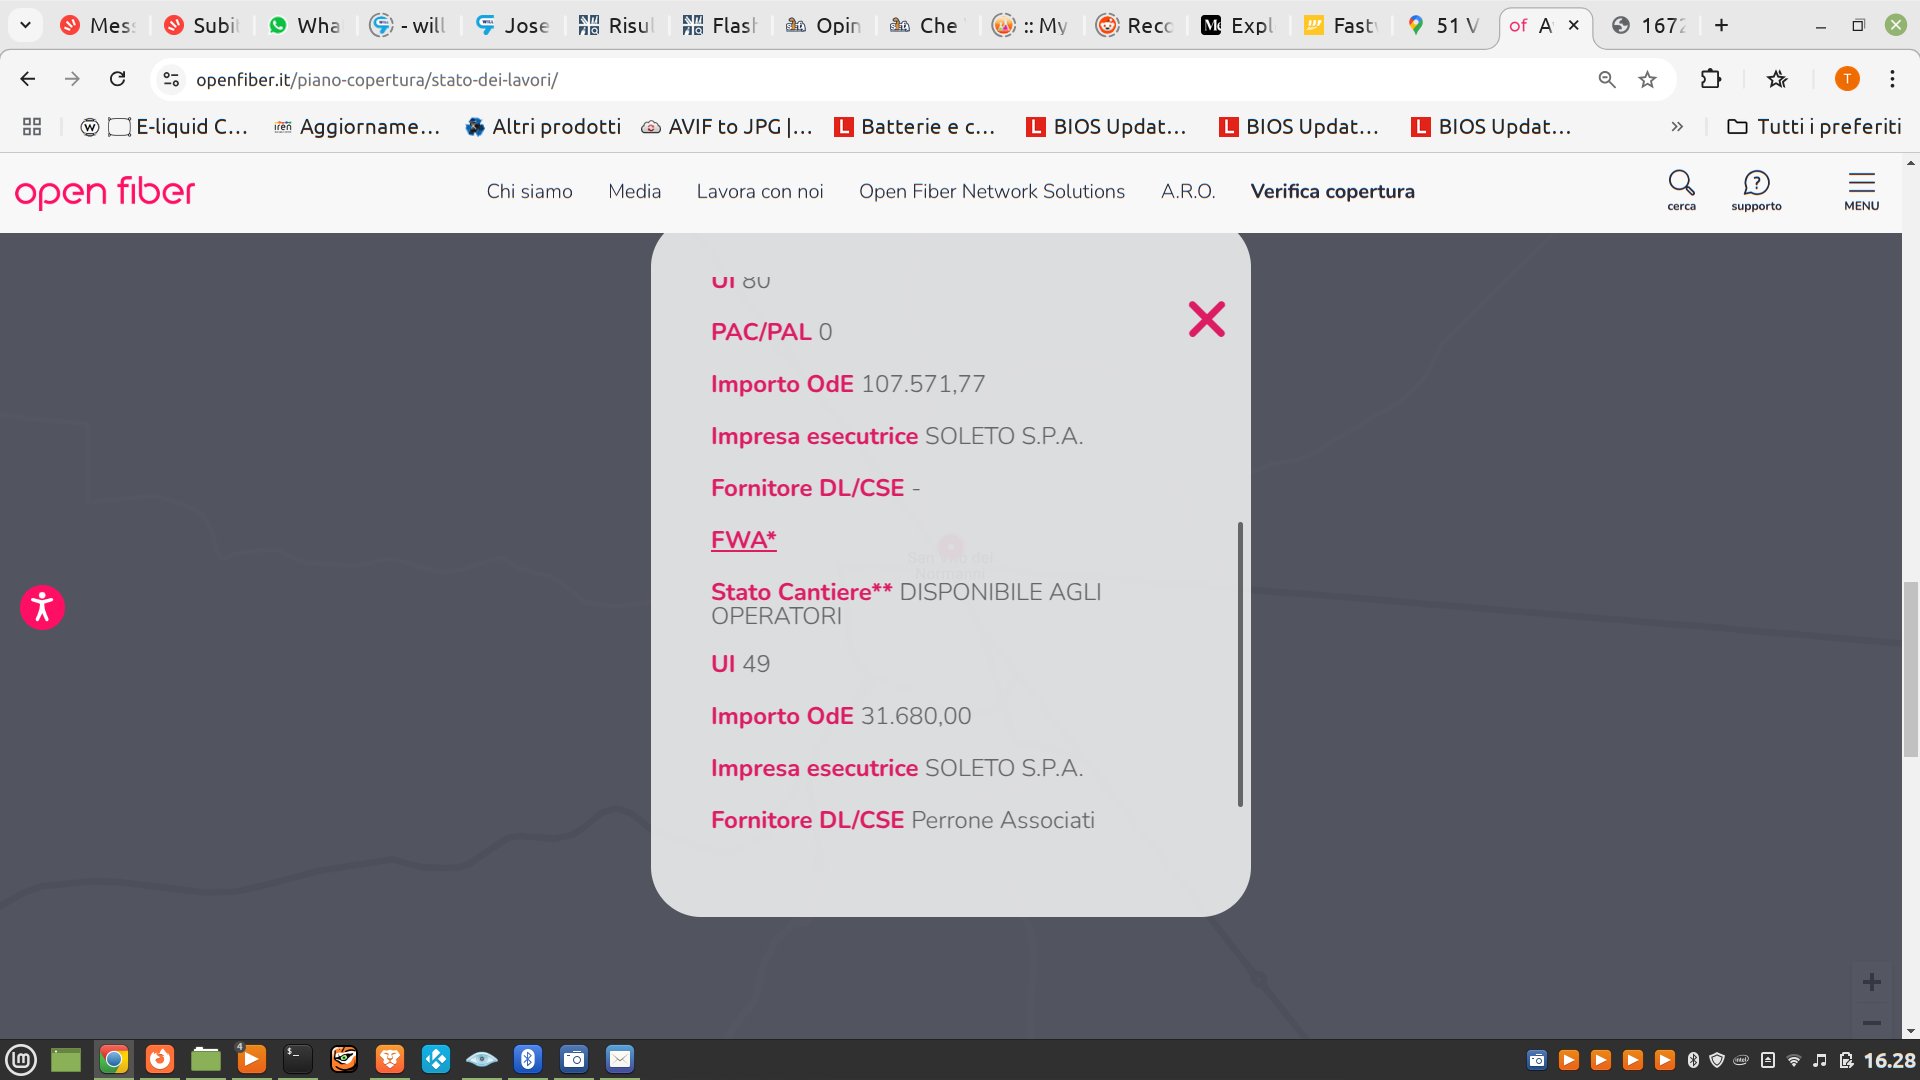Open Brave browser from the taskbar

pyautogui.click(x=389, y=1060)
